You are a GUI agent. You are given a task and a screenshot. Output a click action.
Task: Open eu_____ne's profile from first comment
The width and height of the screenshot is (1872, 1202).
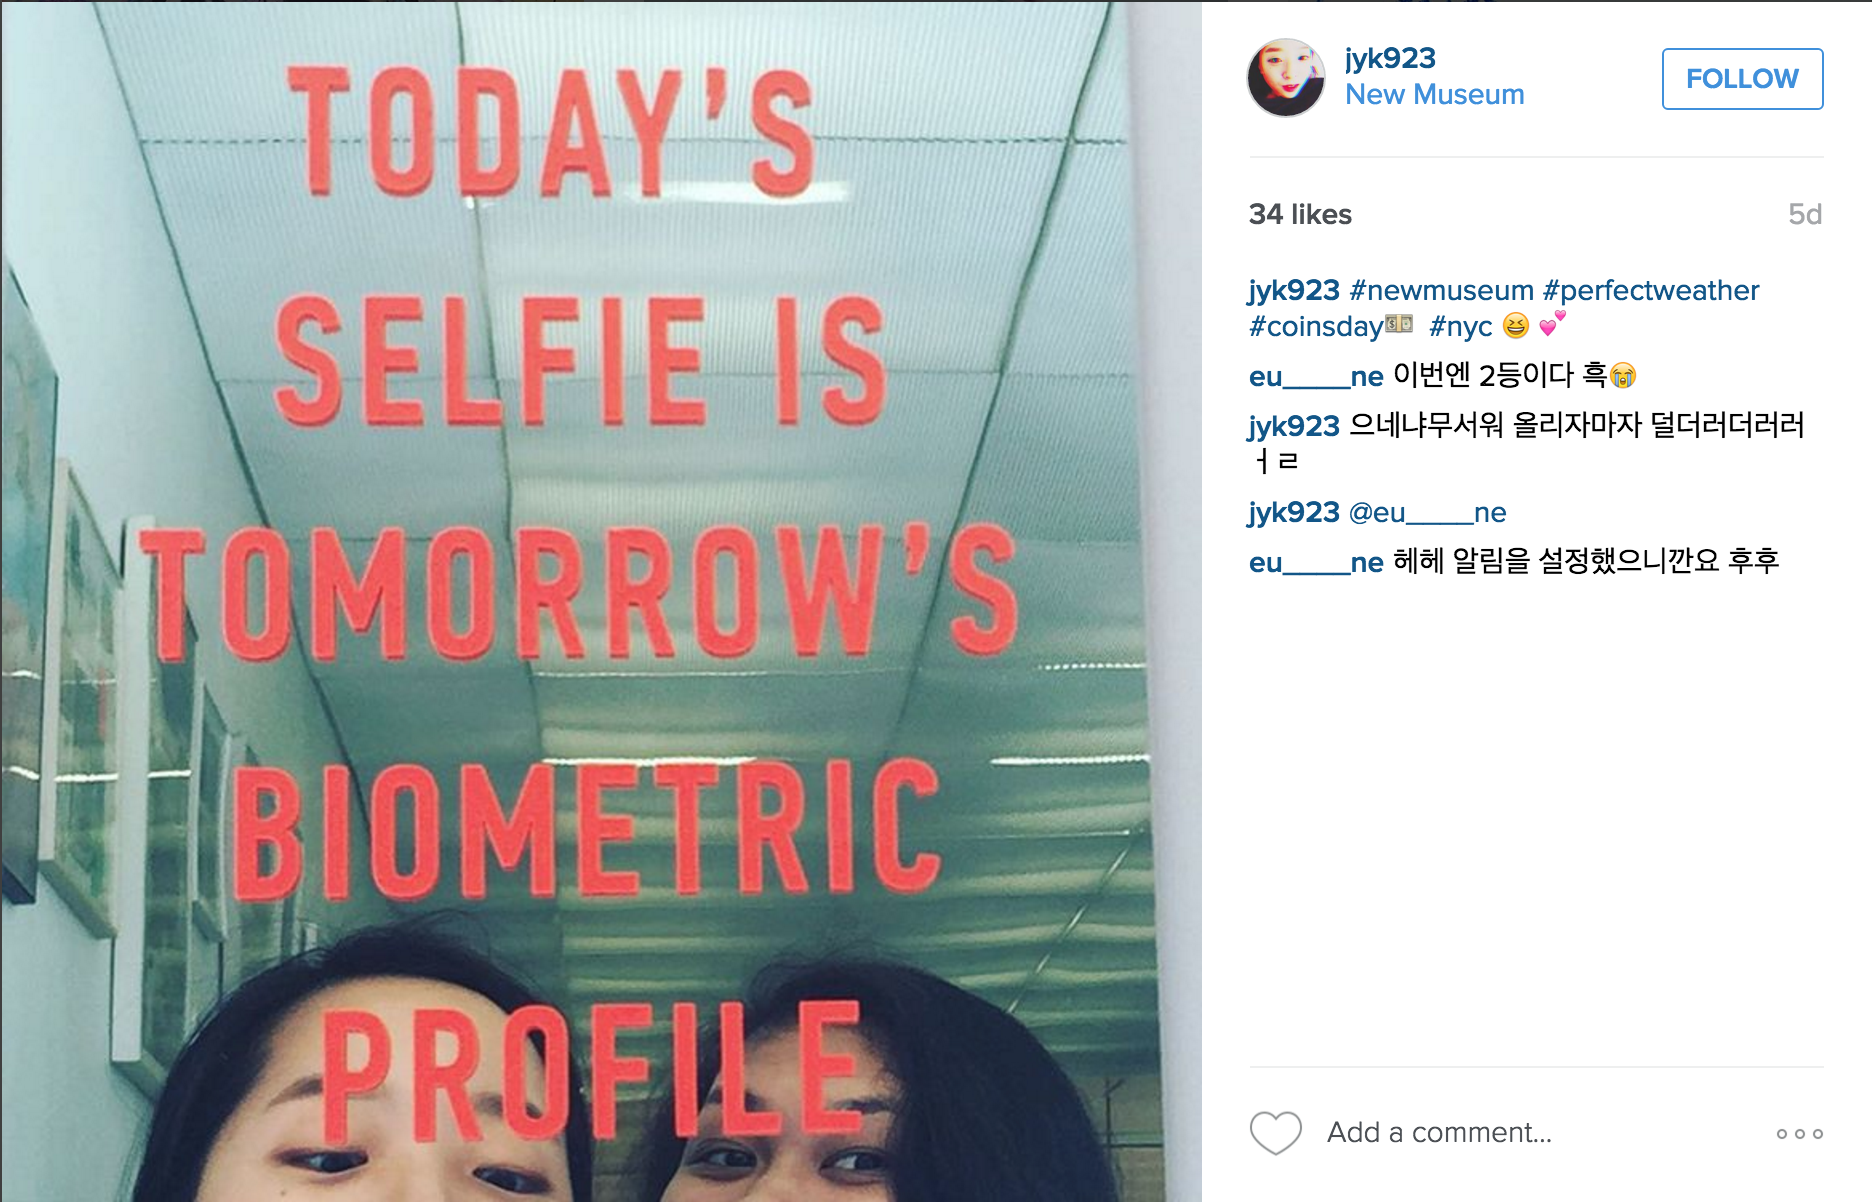(1316, 376)
